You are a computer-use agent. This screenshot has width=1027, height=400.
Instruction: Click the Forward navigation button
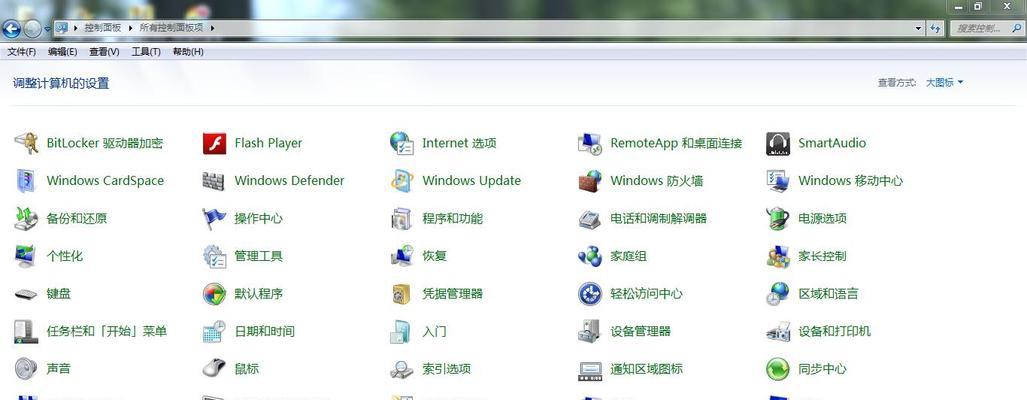pos(32,28)
